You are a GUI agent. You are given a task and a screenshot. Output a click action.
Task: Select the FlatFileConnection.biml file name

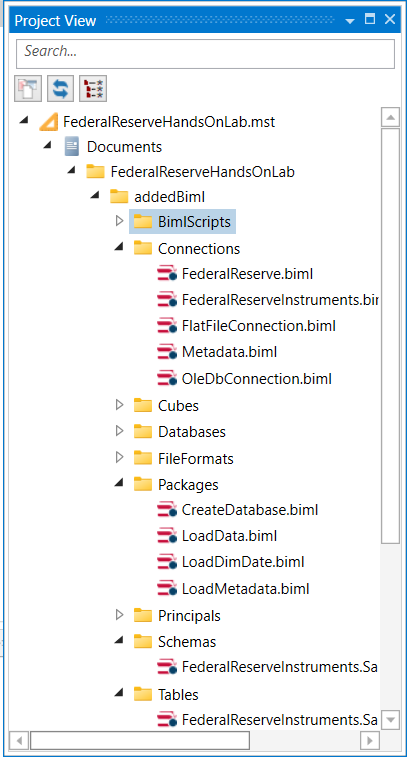[258, 326]
